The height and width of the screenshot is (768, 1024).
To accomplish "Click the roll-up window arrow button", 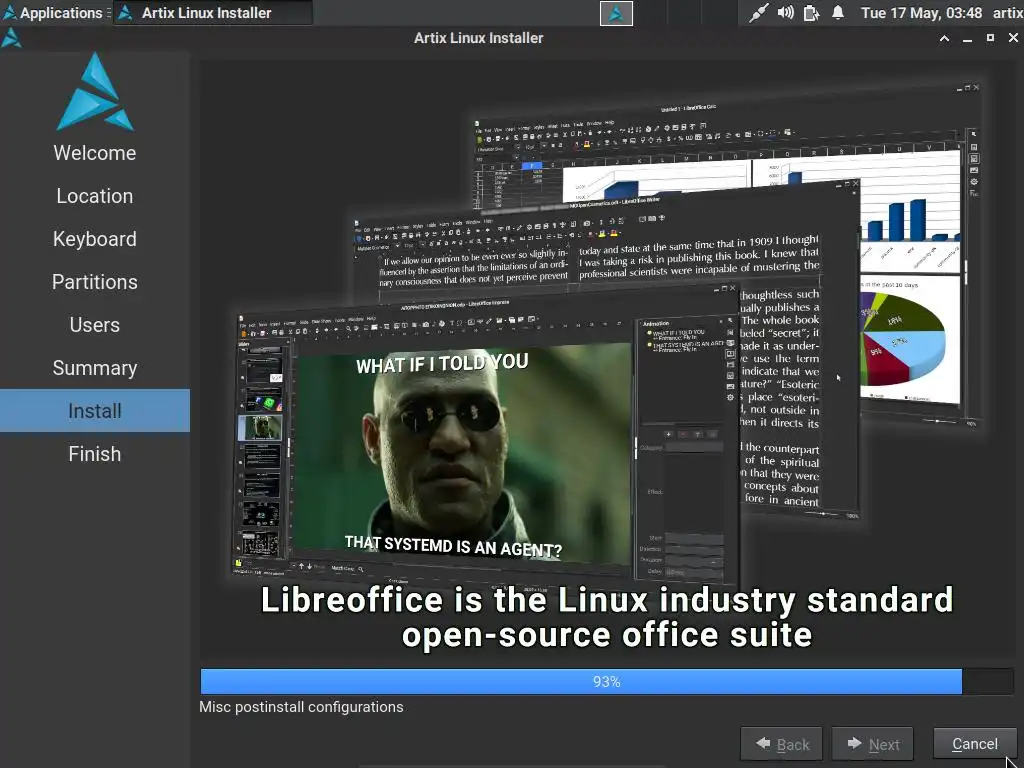I will tap(944, 39).
